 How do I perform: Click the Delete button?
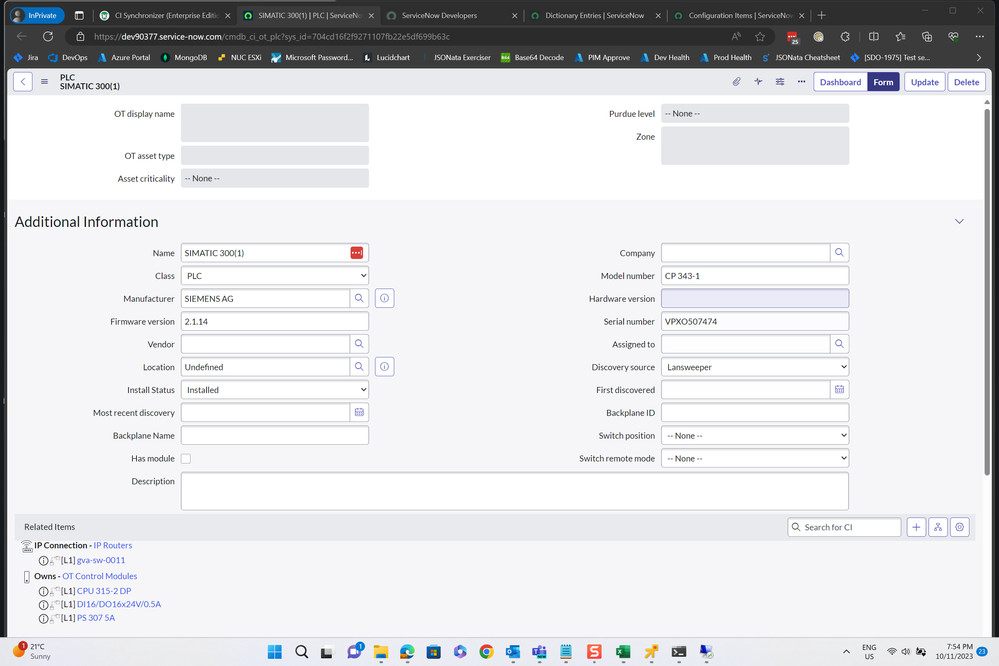click(x=967, y=82)
